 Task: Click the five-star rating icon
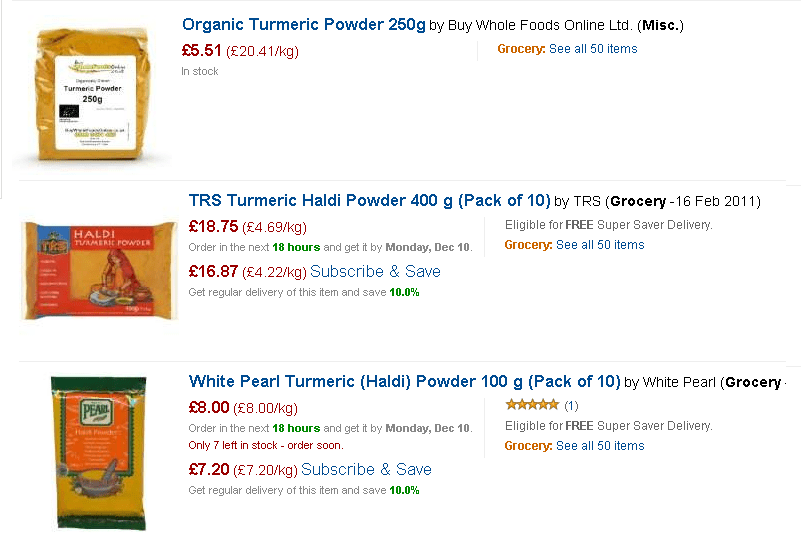(x=532, y=405)
